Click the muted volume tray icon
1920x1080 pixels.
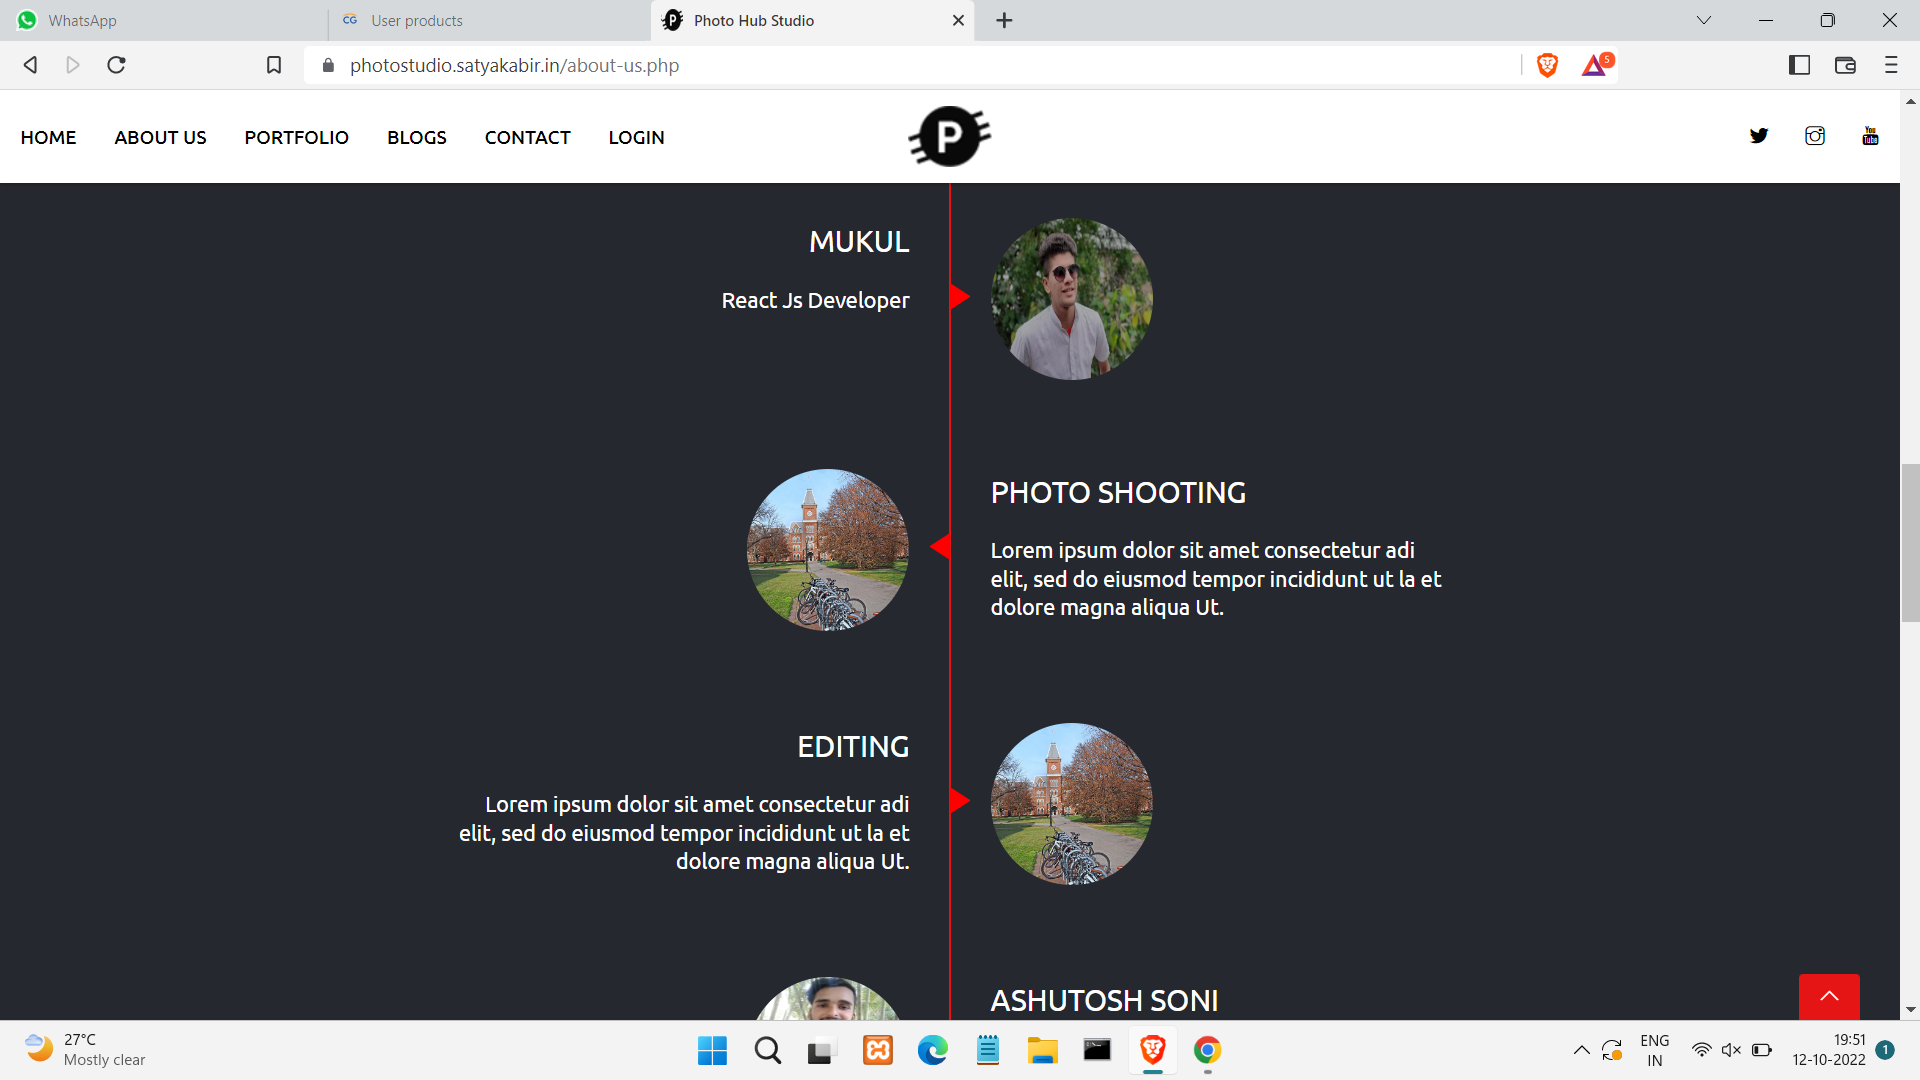click(x=1731, y=1050)
